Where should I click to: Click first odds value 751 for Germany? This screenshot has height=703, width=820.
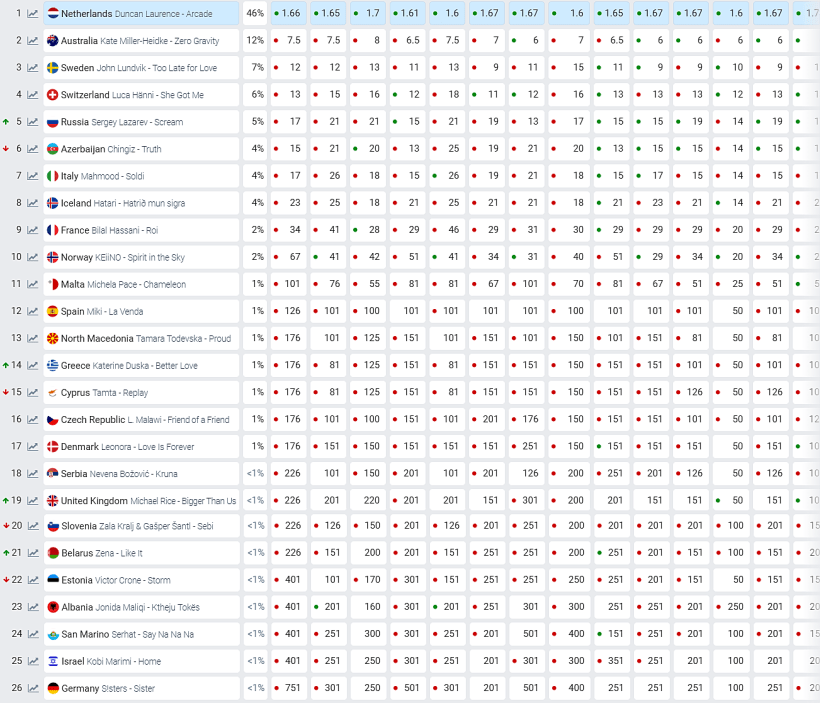pos(289,688)
